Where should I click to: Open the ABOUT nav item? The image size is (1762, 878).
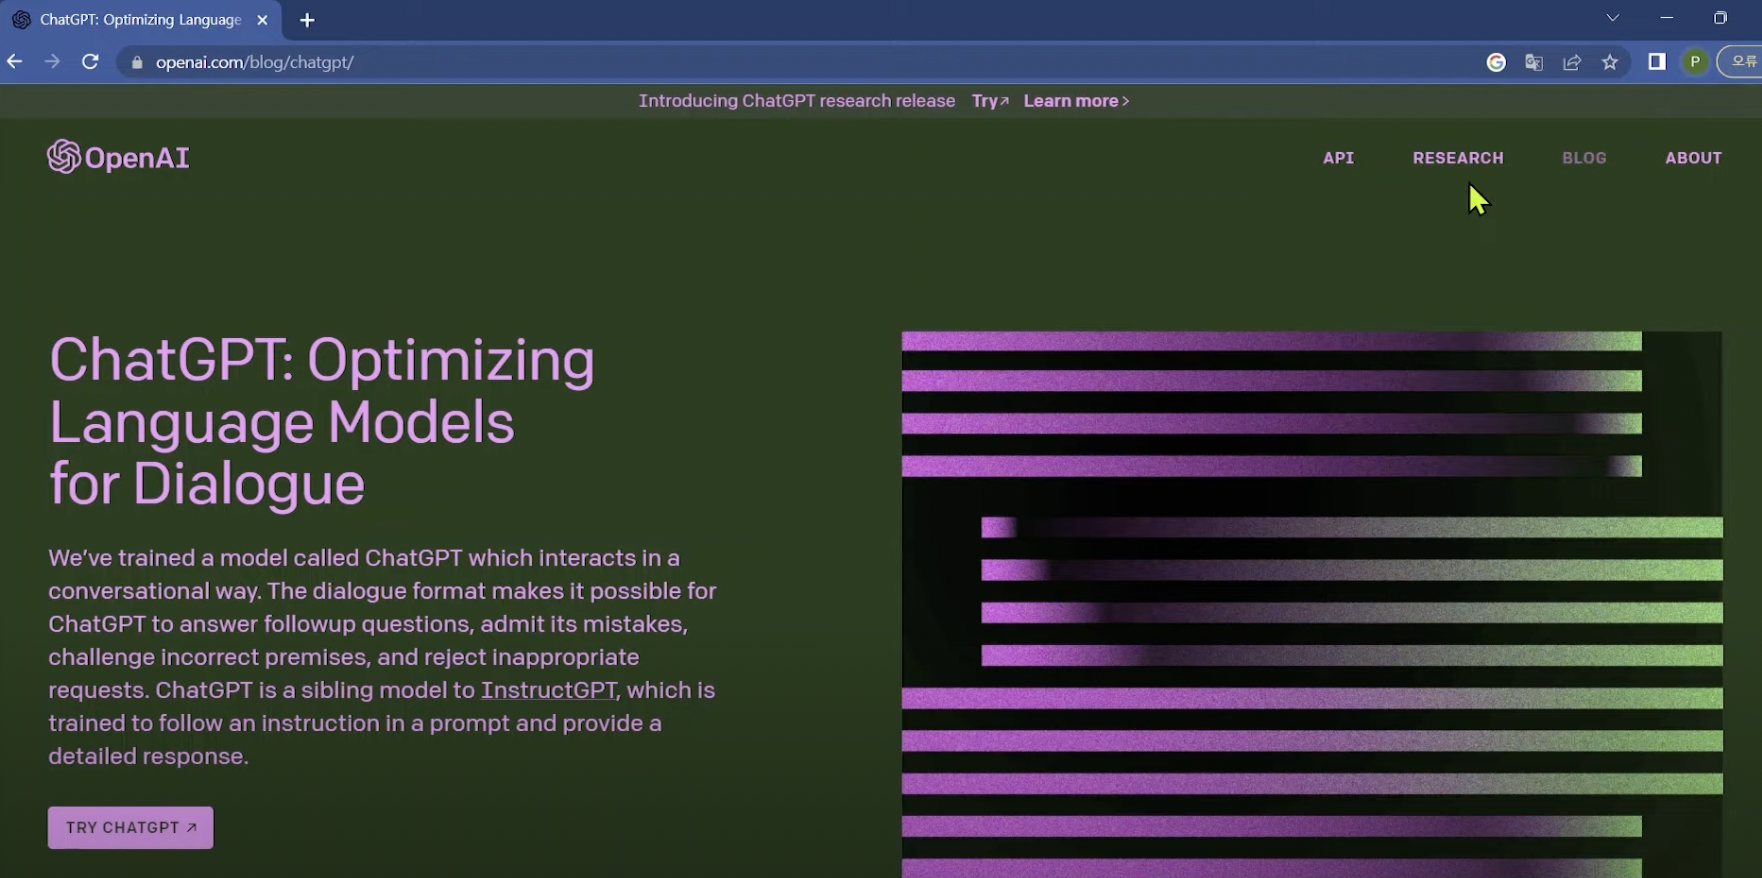click(x=1693, y=158)
